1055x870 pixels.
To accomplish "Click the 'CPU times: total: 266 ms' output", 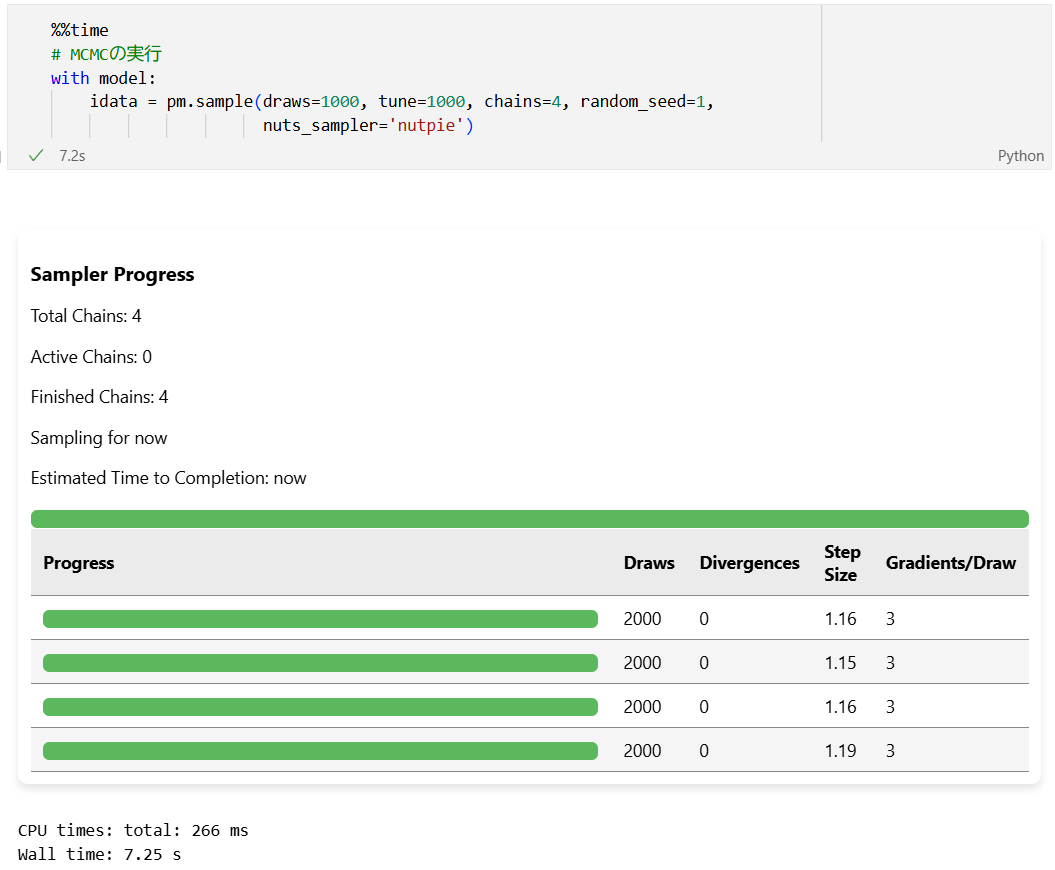I will point(133,830).
